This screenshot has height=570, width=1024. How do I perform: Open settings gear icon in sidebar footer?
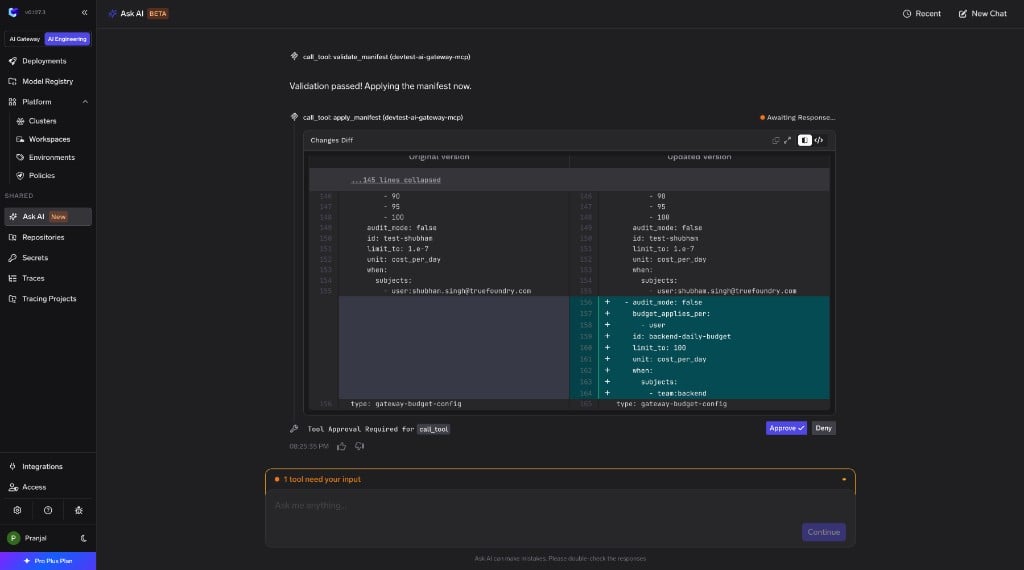pos(18,511)
